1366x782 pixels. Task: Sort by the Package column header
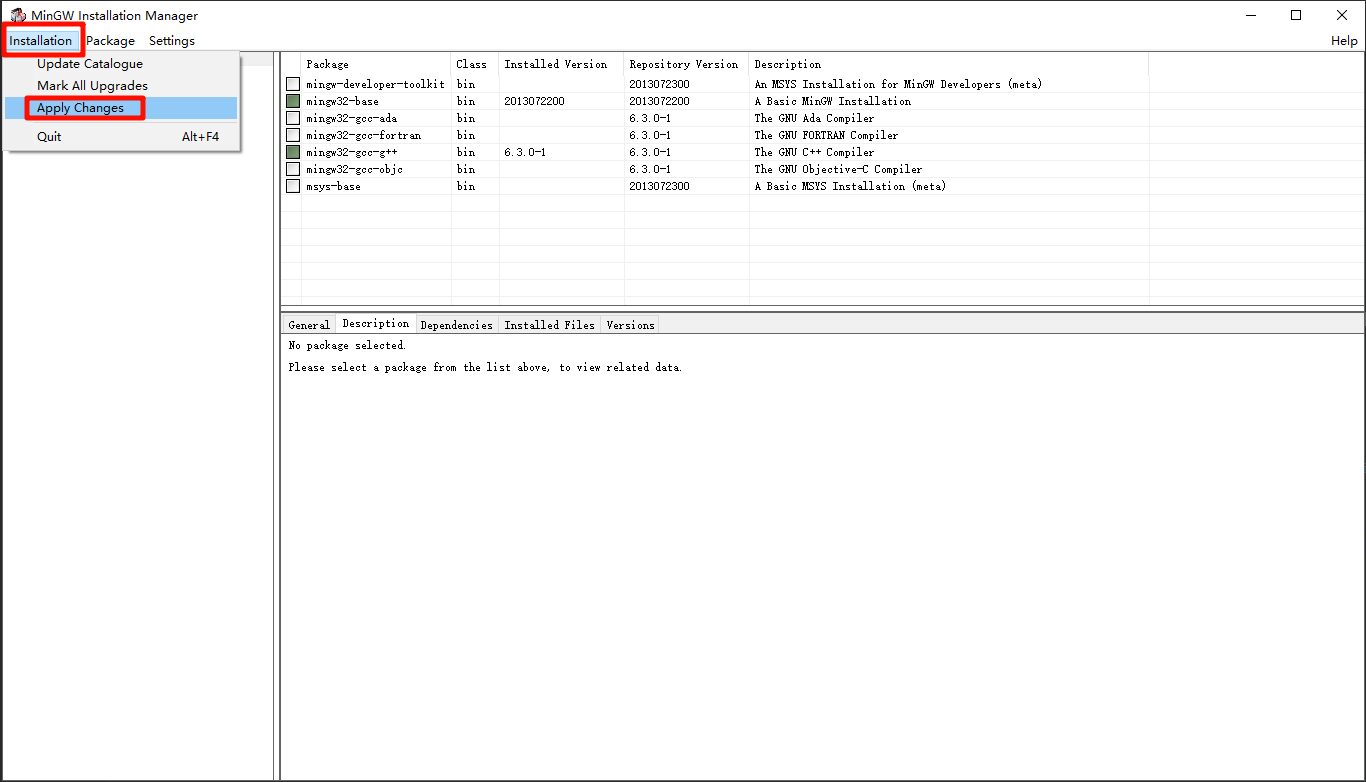click(x=376, y=64)
